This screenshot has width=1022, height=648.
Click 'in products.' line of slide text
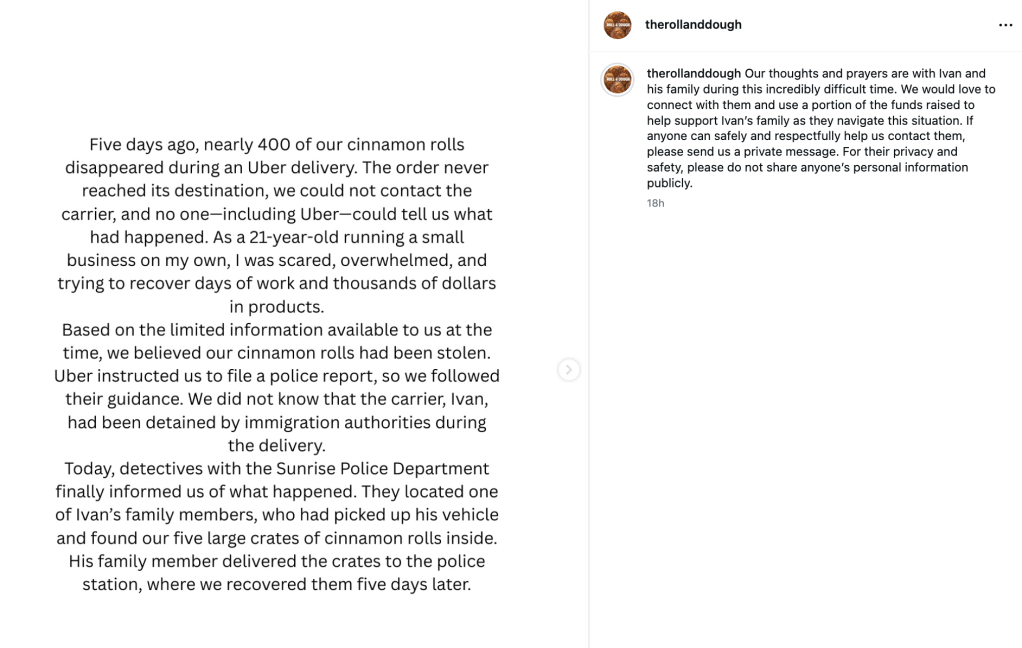pos(276,306)
